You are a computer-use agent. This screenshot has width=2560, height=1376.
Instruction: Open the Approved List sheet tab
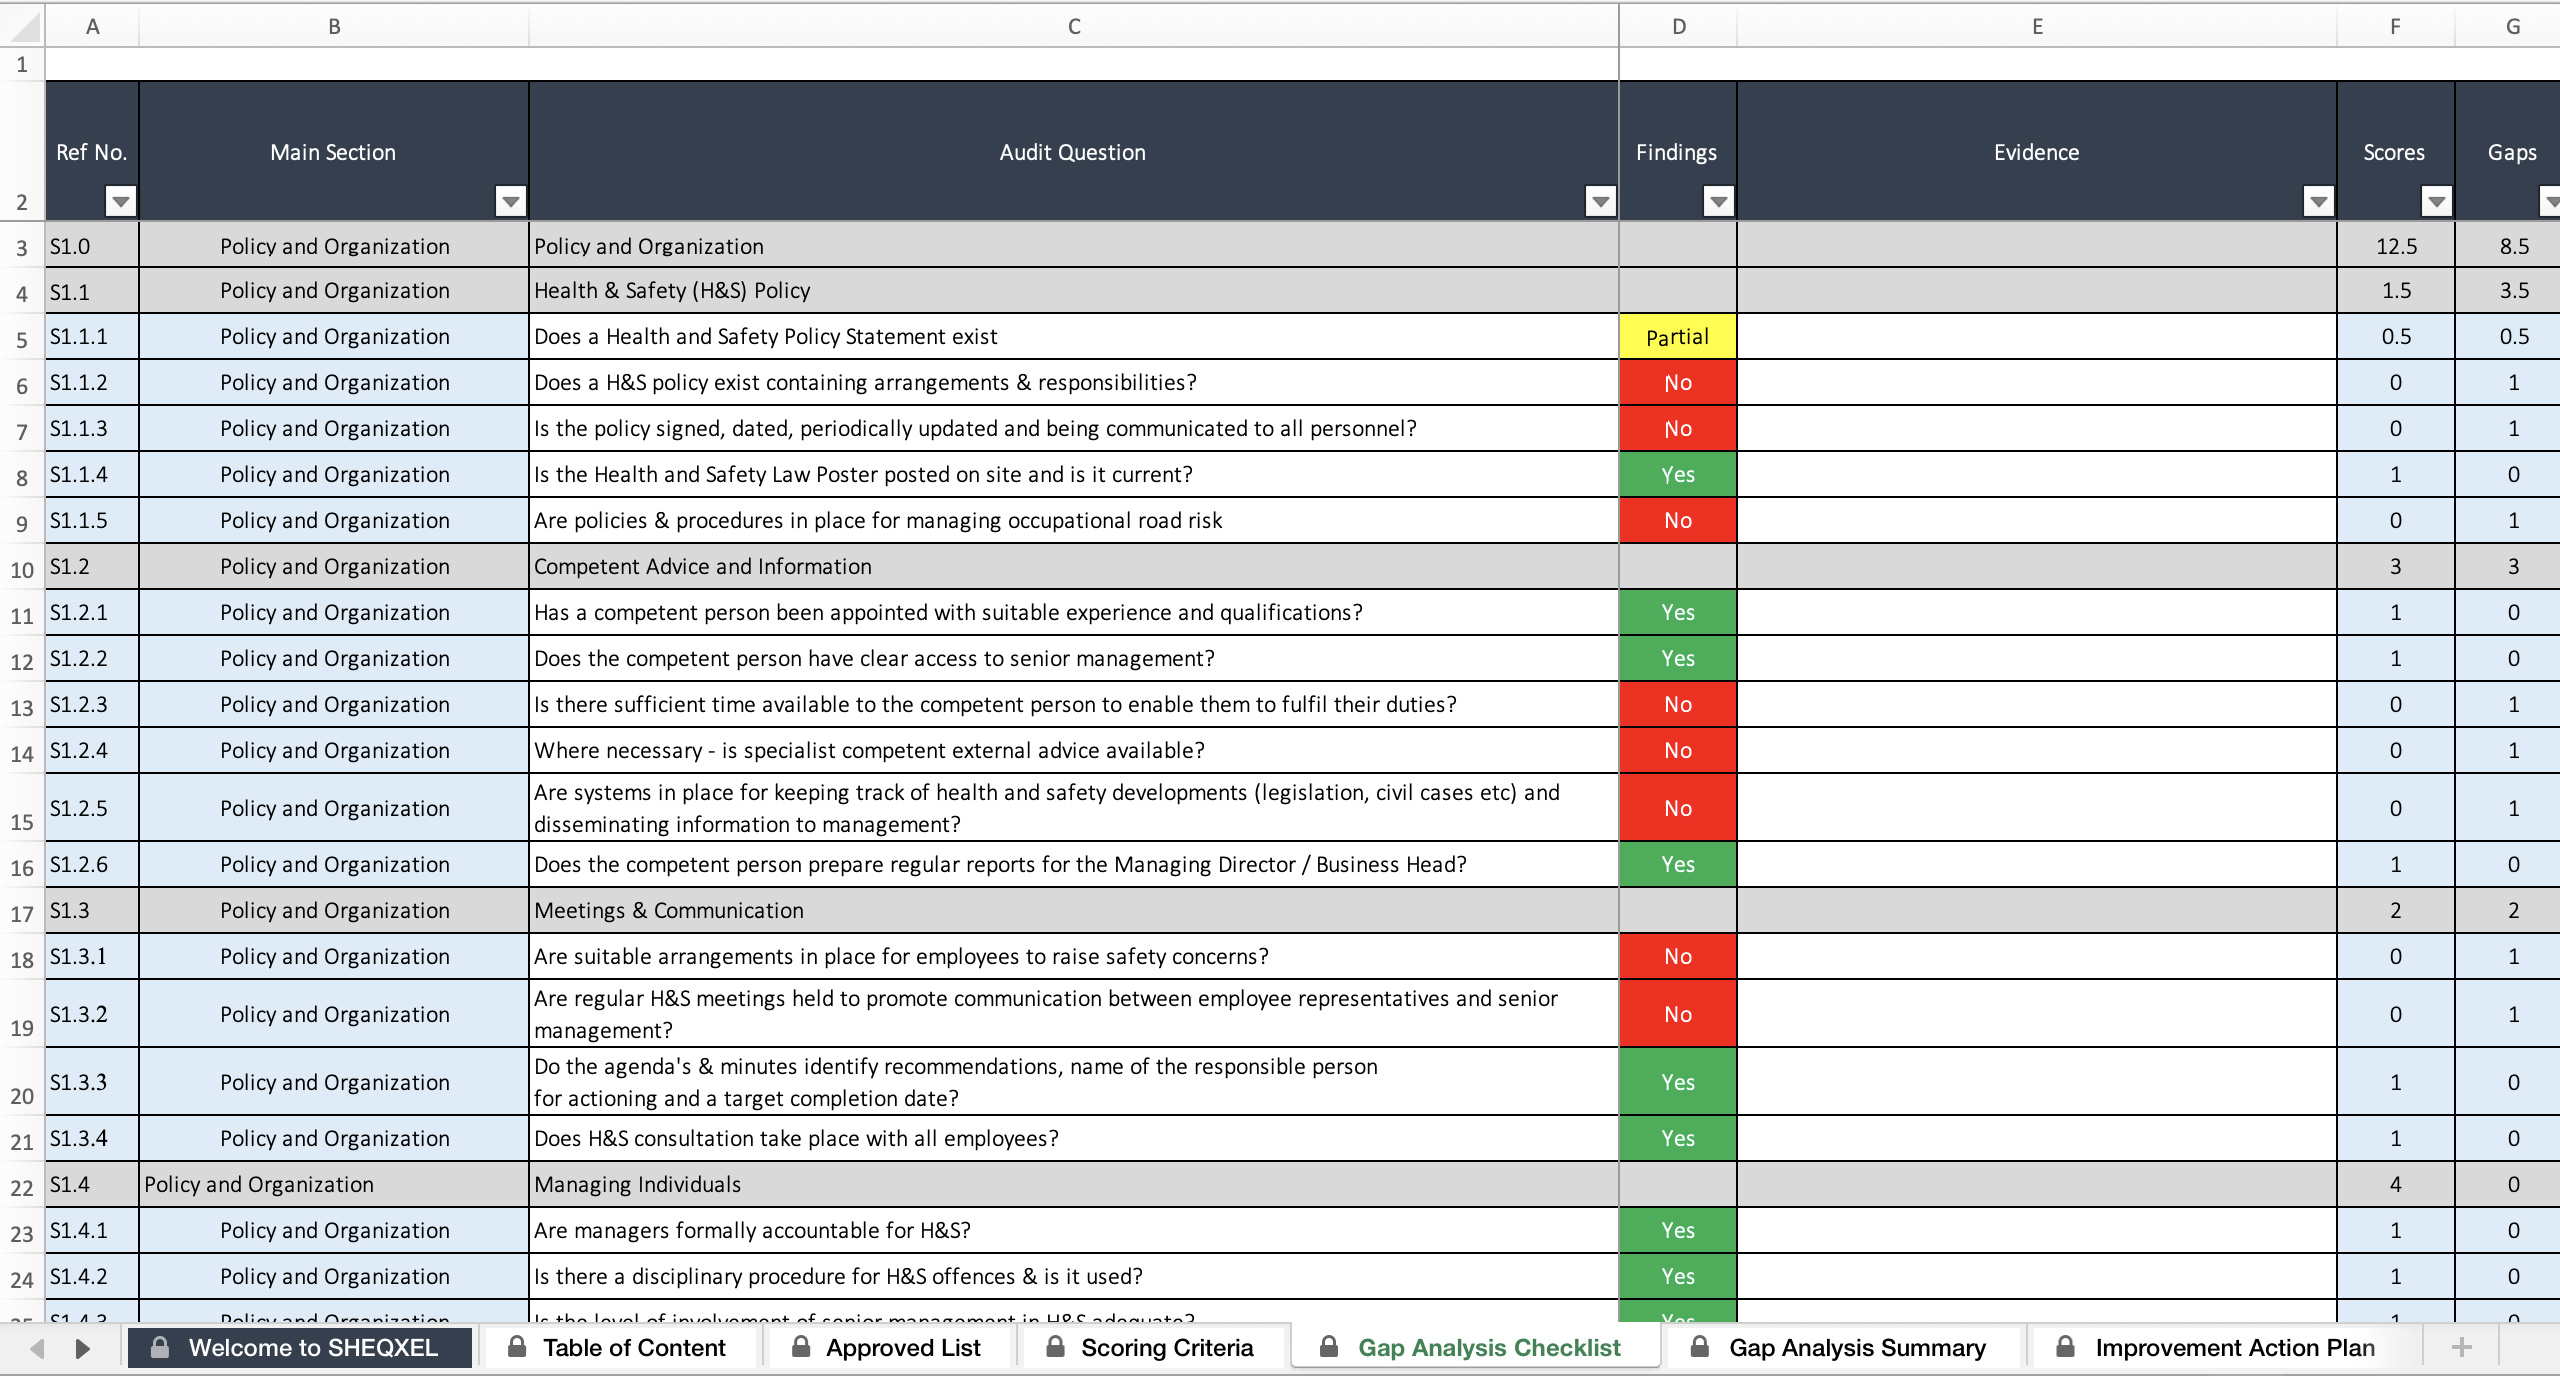coord(888,1348)
